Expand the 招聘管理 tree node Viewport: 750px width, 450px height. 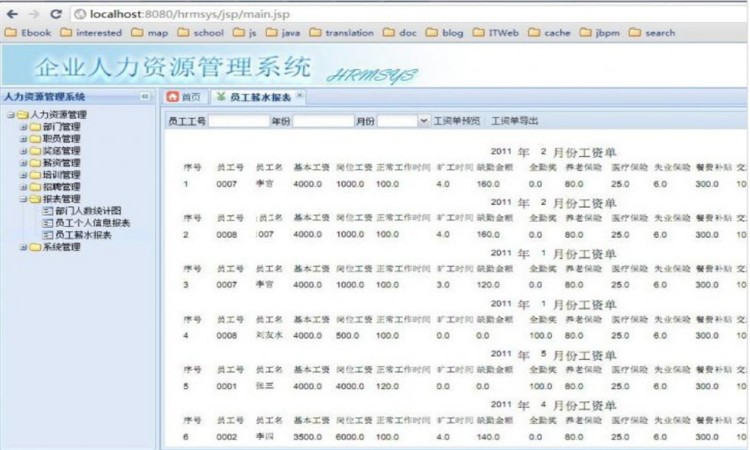23,187
